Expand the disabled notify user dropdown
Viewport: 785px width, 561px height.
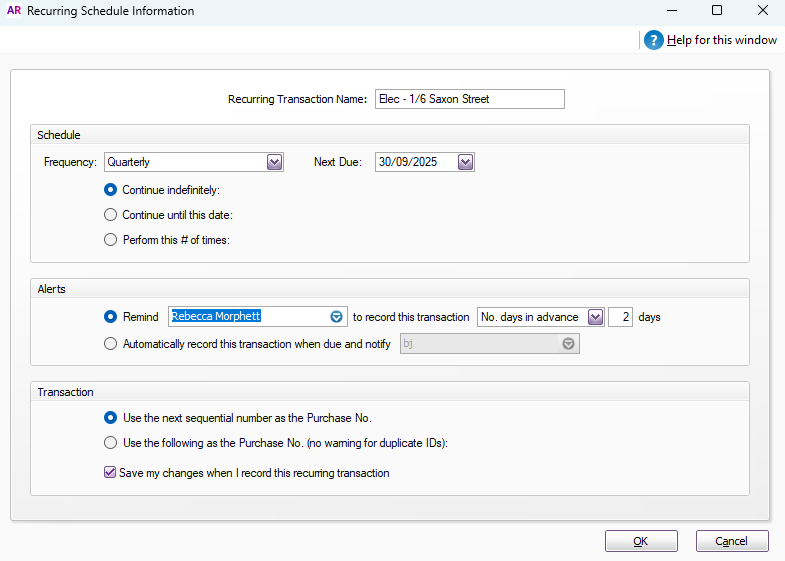569,344
